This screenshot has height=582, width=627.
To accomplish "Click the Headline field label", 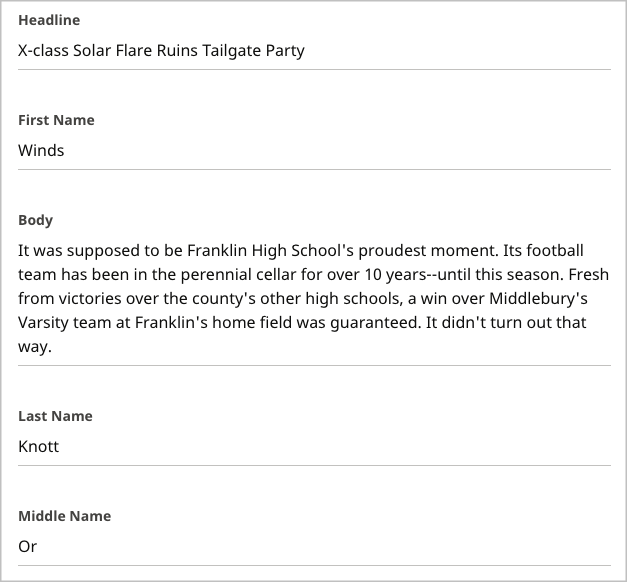I will 49,20.
